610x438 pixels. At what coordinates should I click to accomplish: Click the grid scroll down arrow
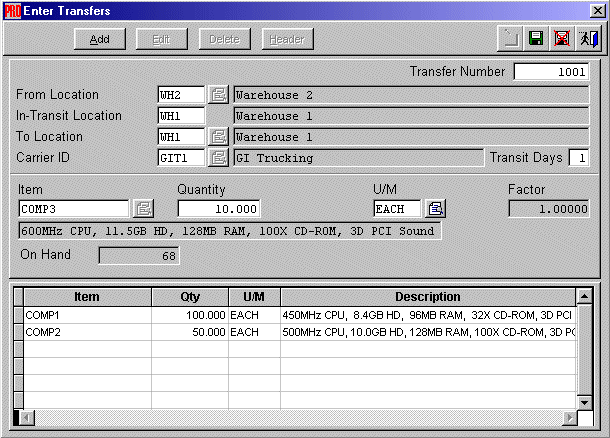584,403
